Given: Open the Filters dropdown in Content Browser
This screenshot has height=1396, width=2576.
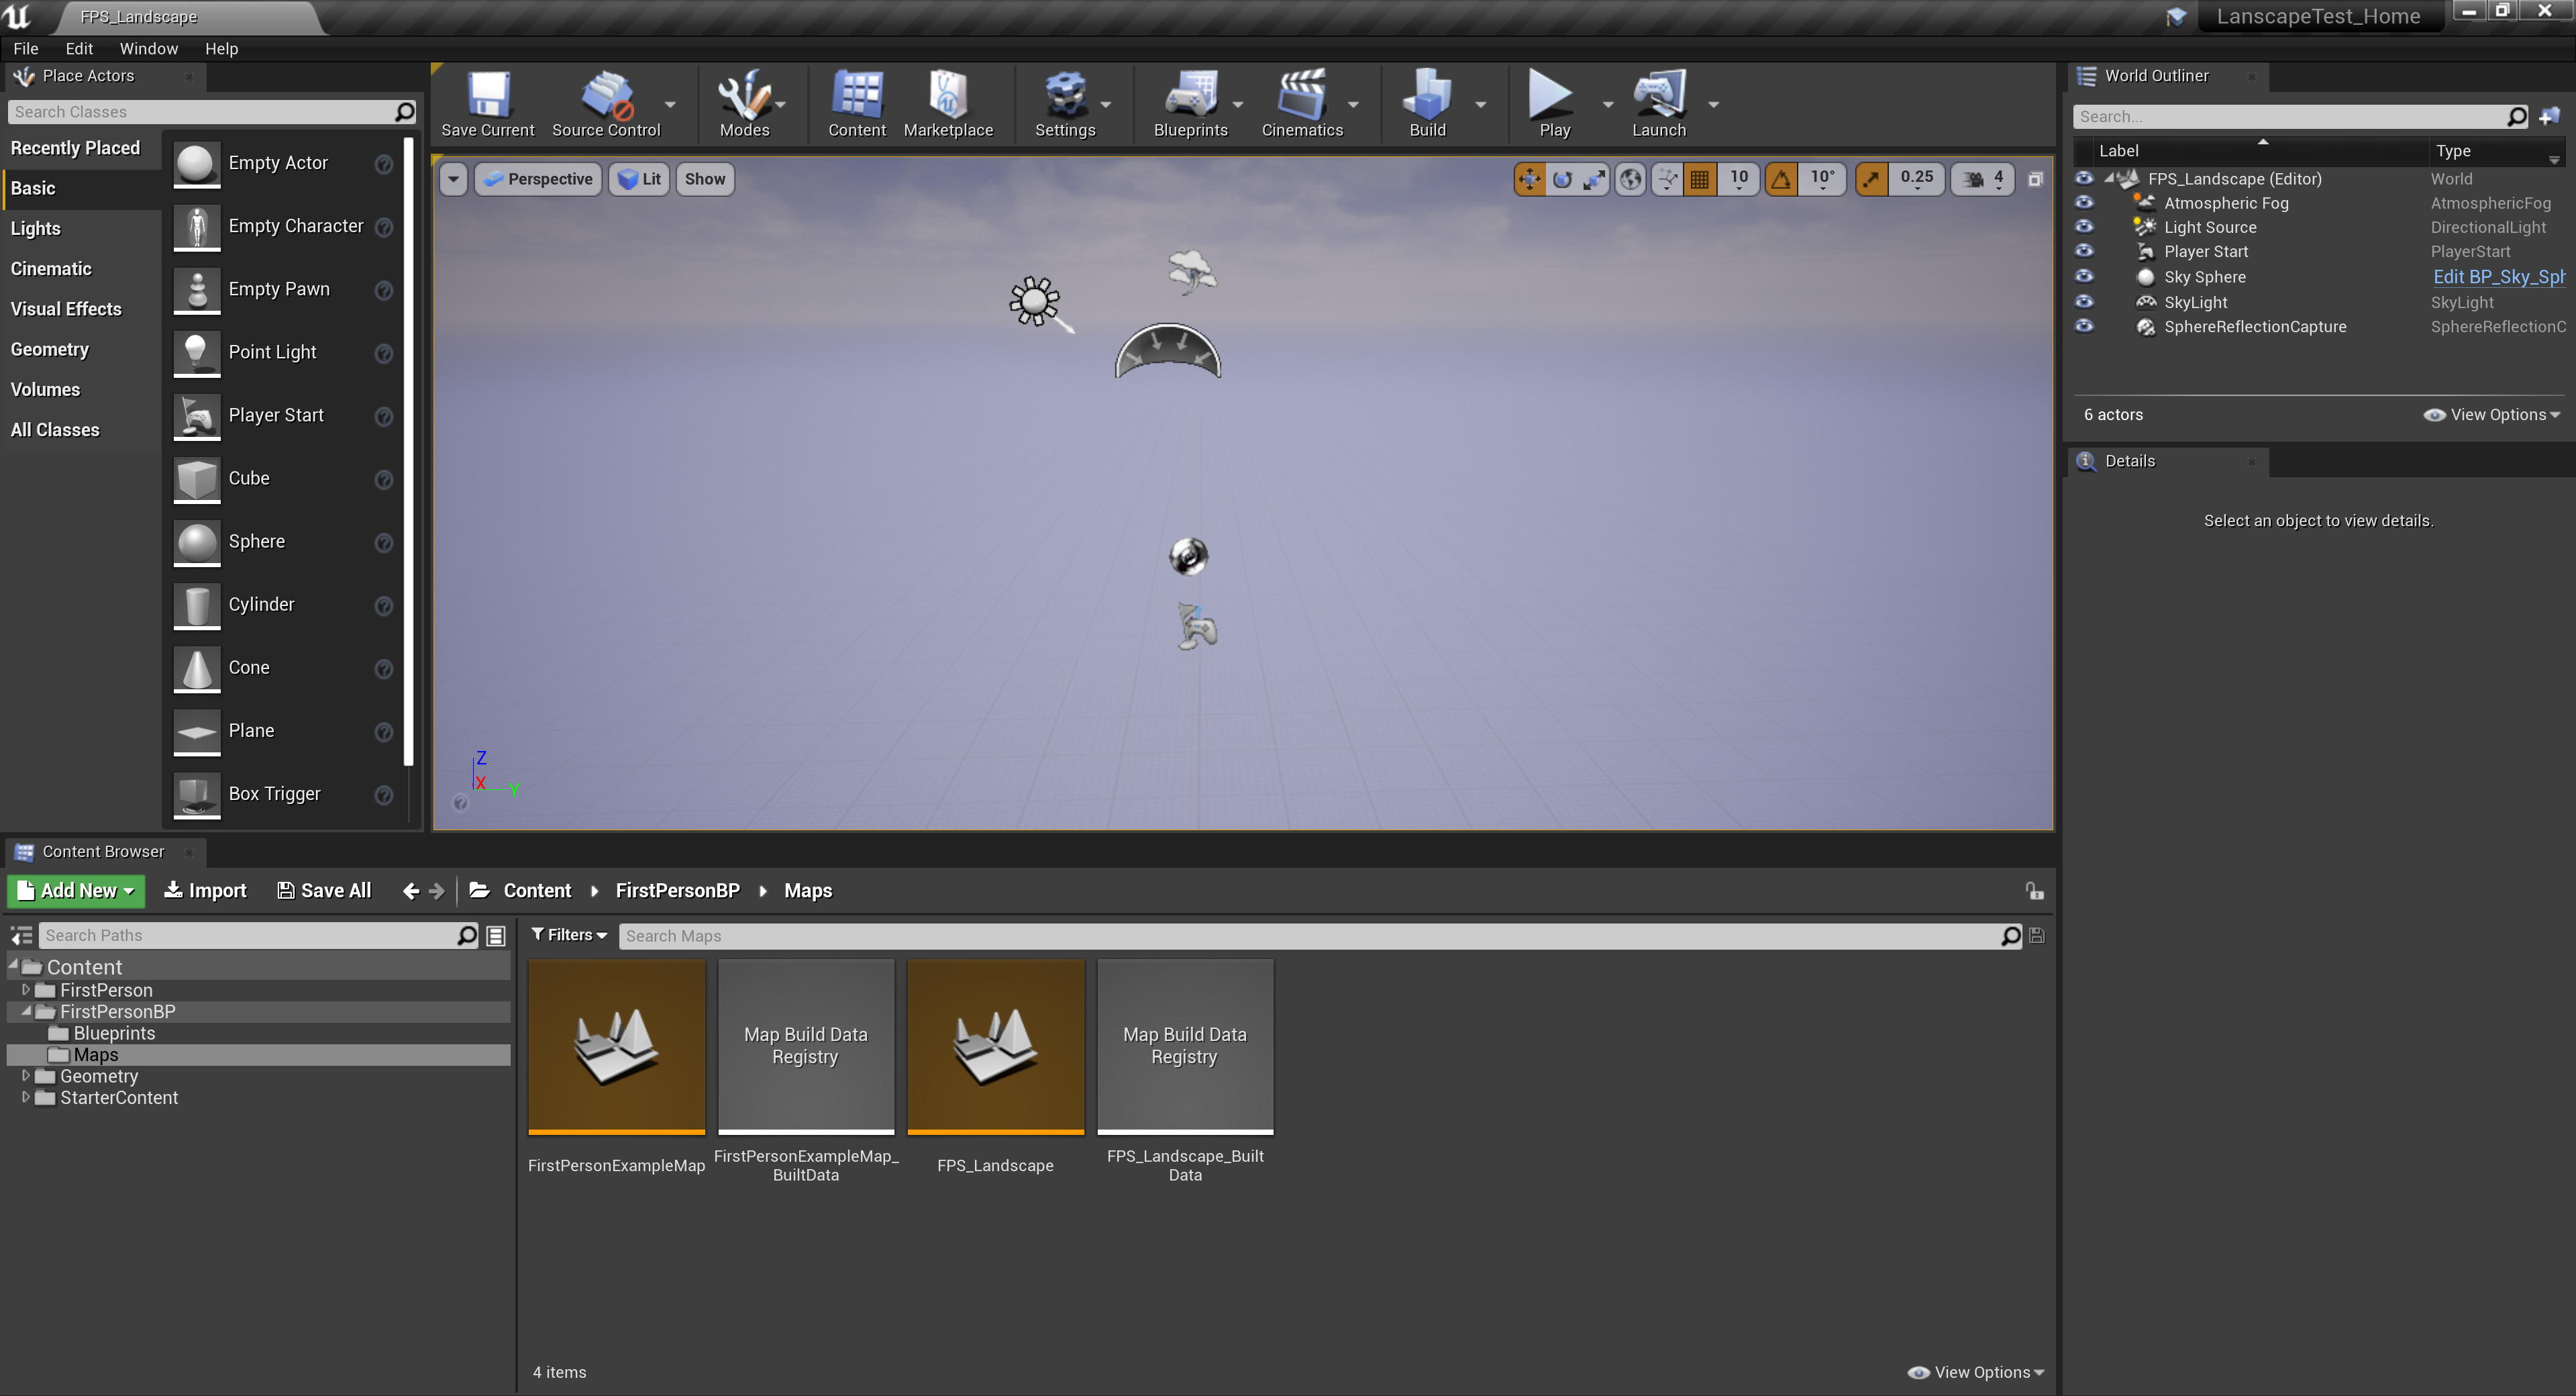Looking at the screenshot, I should pyautogui.click(x=569, y=934).
